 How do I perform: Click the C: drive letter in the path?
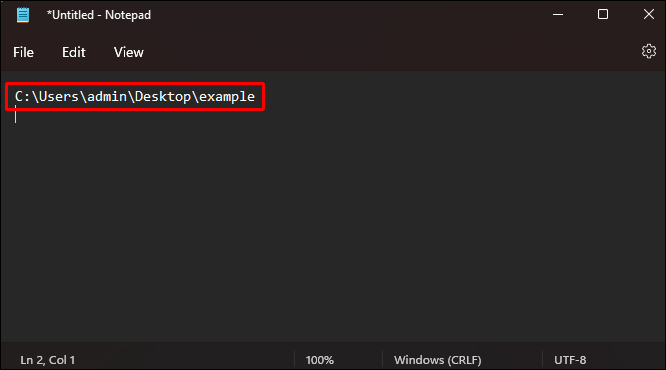(22, 96)
